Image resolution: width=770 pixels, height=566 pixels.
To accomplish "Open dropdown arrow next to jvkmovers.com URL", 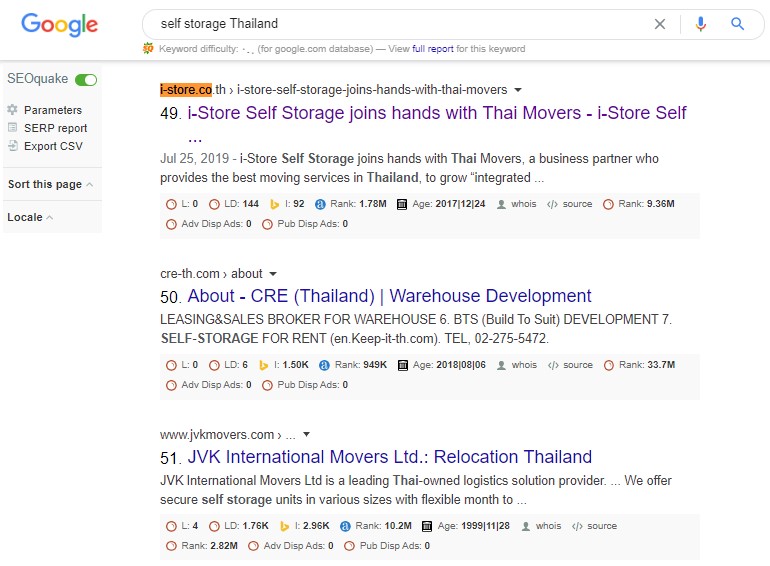I will point(306,434).
